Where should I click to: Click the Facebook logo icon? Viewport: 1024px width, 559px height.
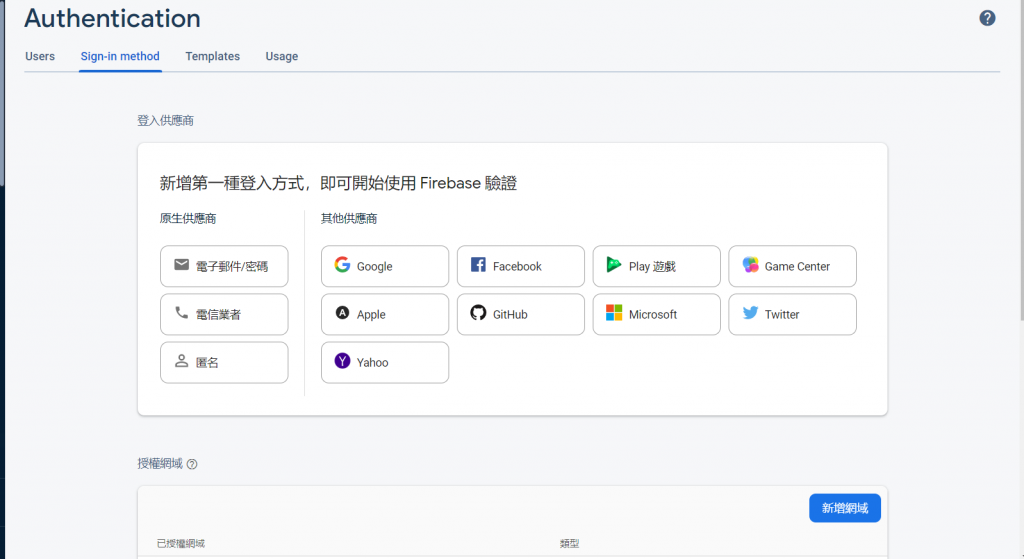pos(478,264)
